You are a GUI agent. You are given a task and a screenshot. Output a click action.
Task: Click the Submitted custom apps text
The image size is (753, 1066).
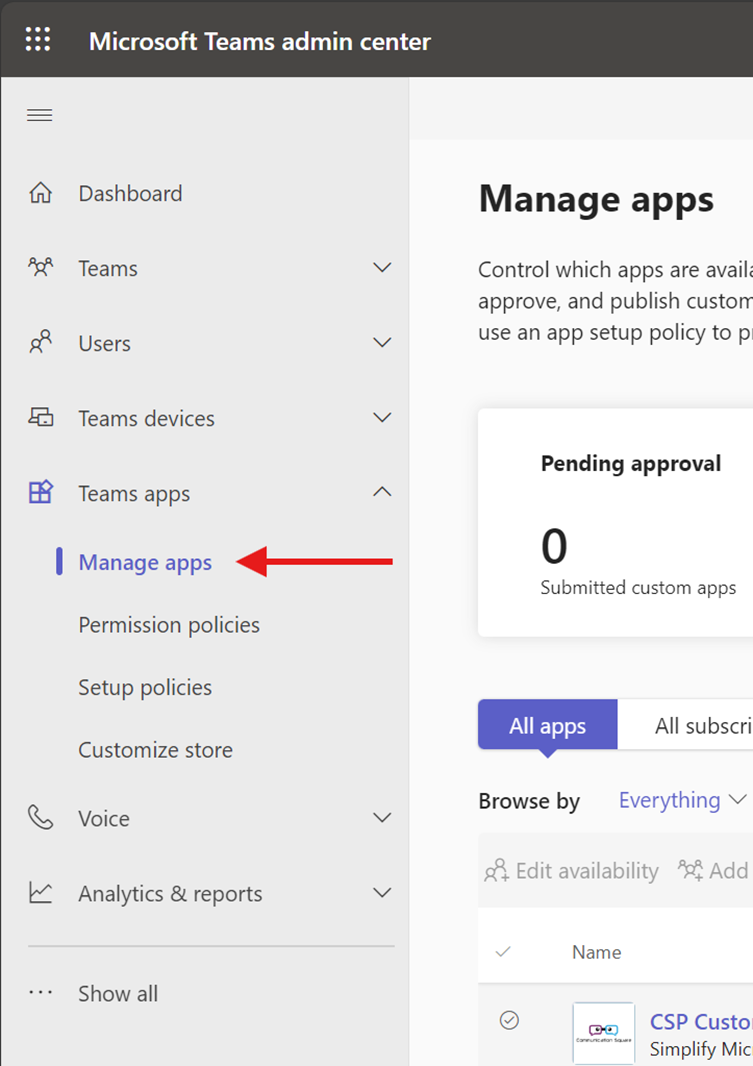638,587
